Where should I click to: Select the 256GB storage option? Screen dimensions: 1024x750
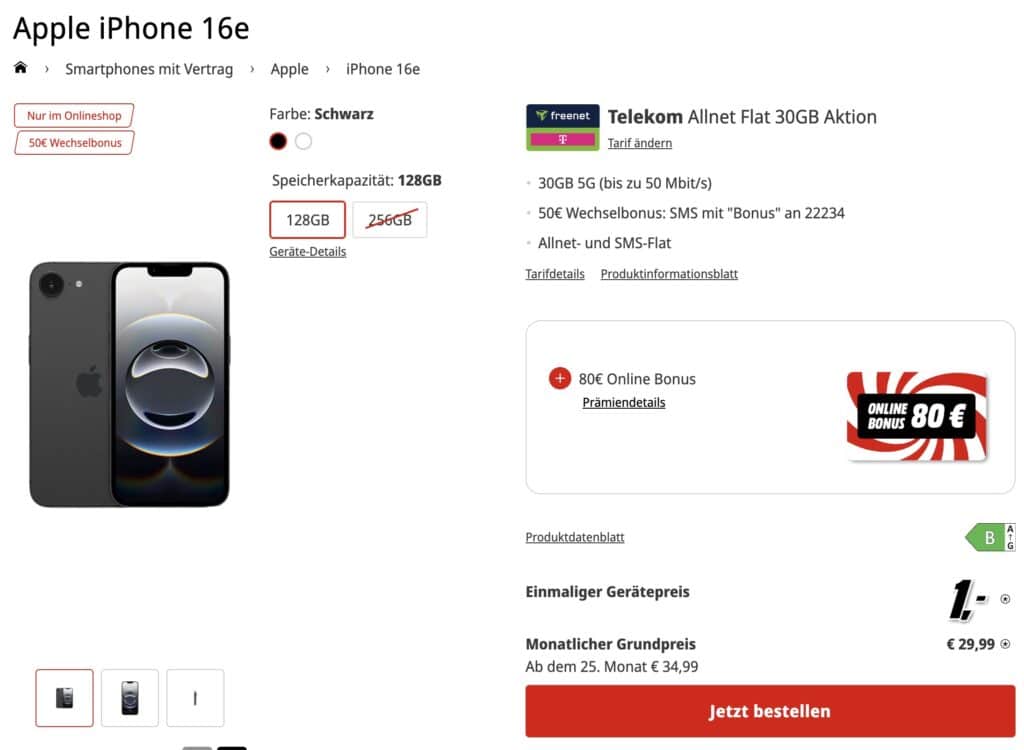click(390, 220)
